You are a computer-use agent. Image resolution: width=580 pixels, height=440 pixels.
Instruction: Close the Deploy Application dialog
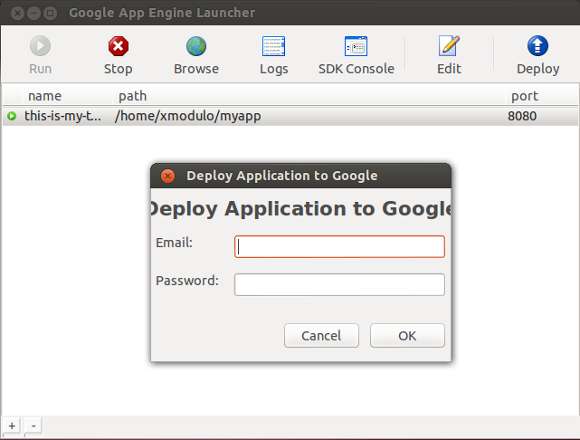pos(168,176)
